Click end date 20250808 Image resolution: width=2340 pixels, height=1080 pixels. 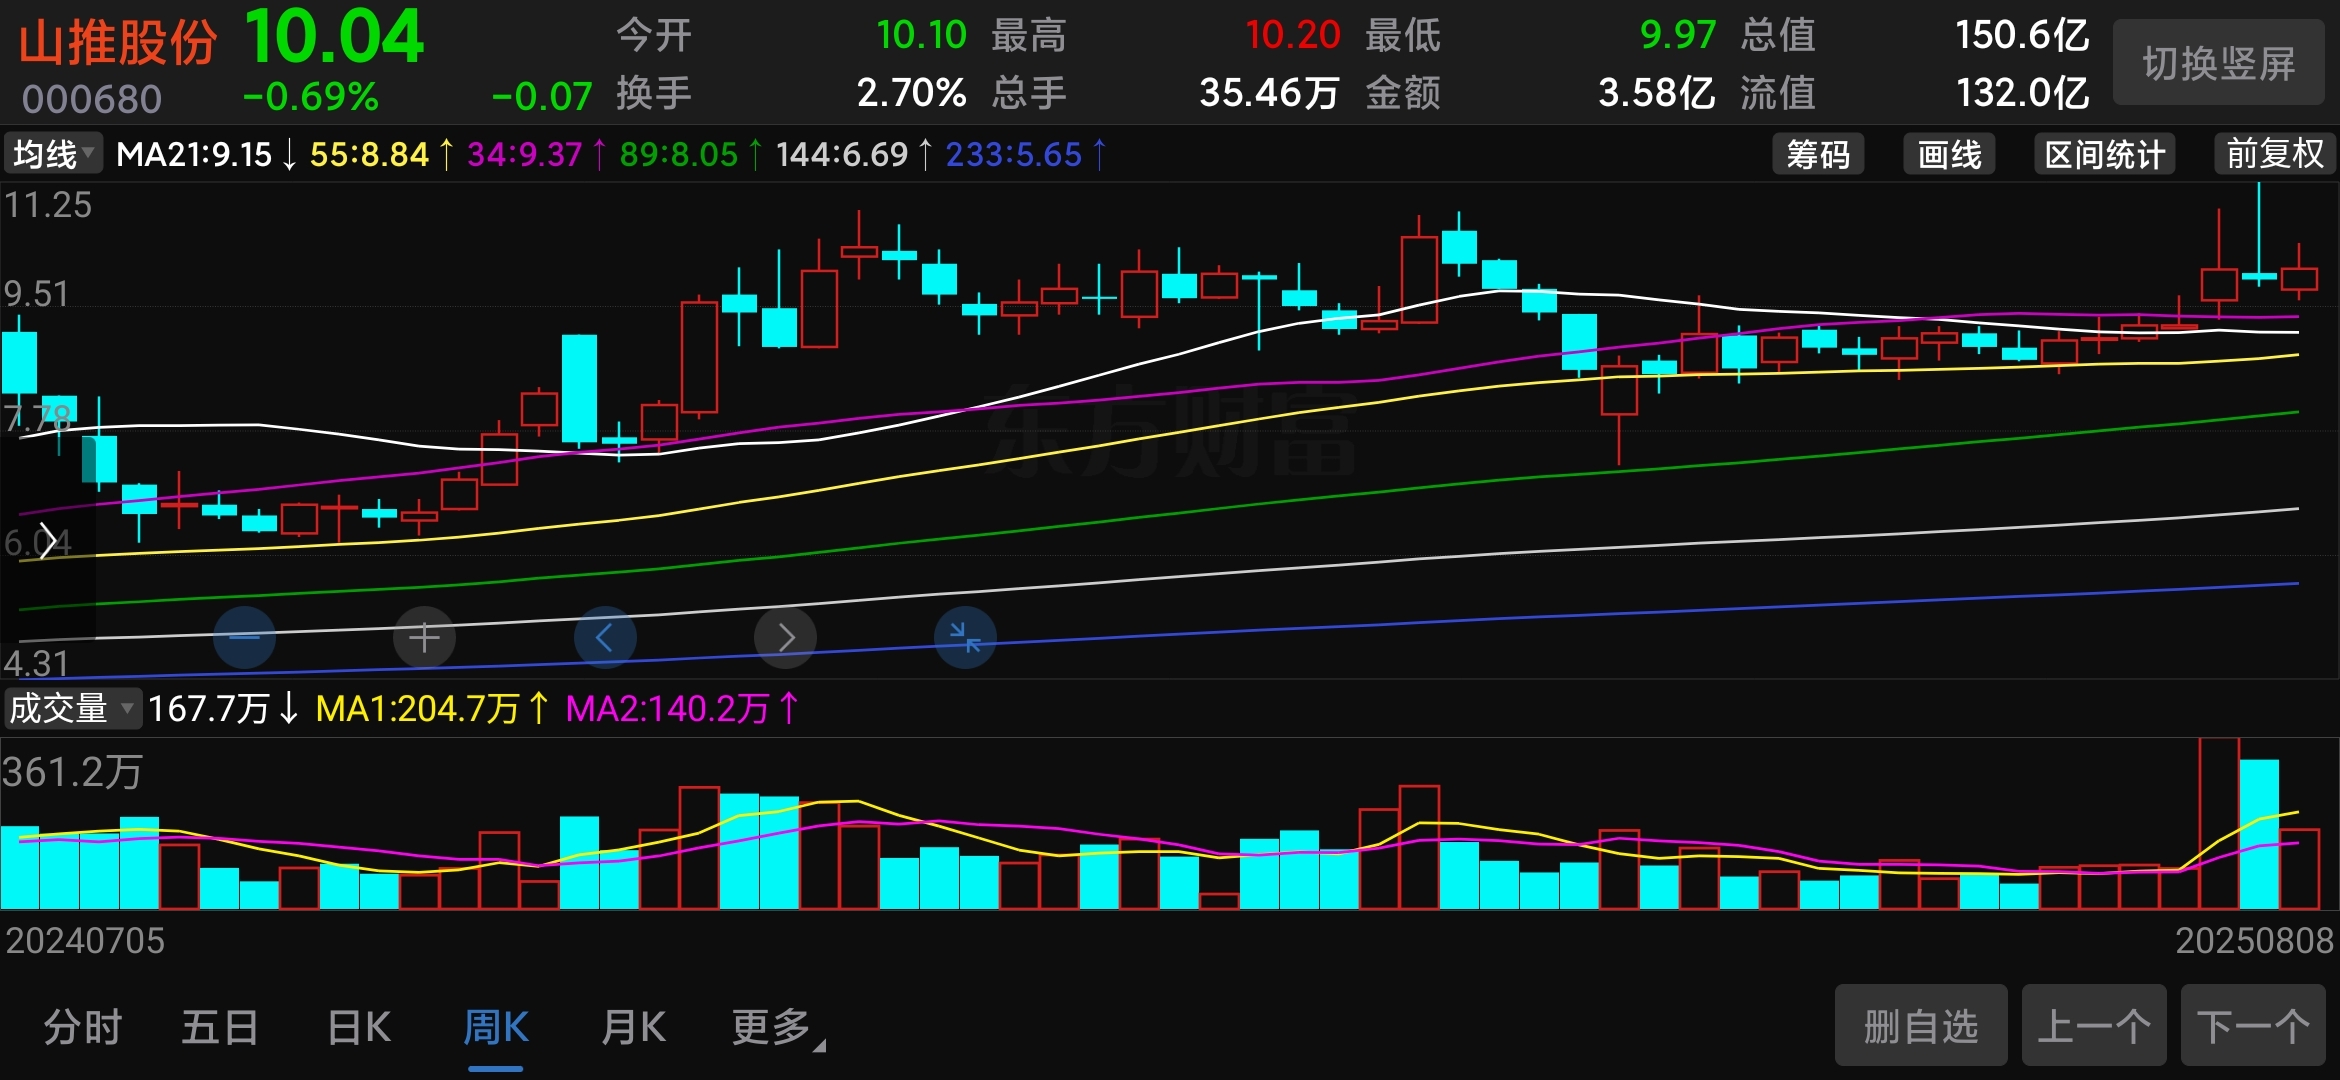coord(2254,940)
